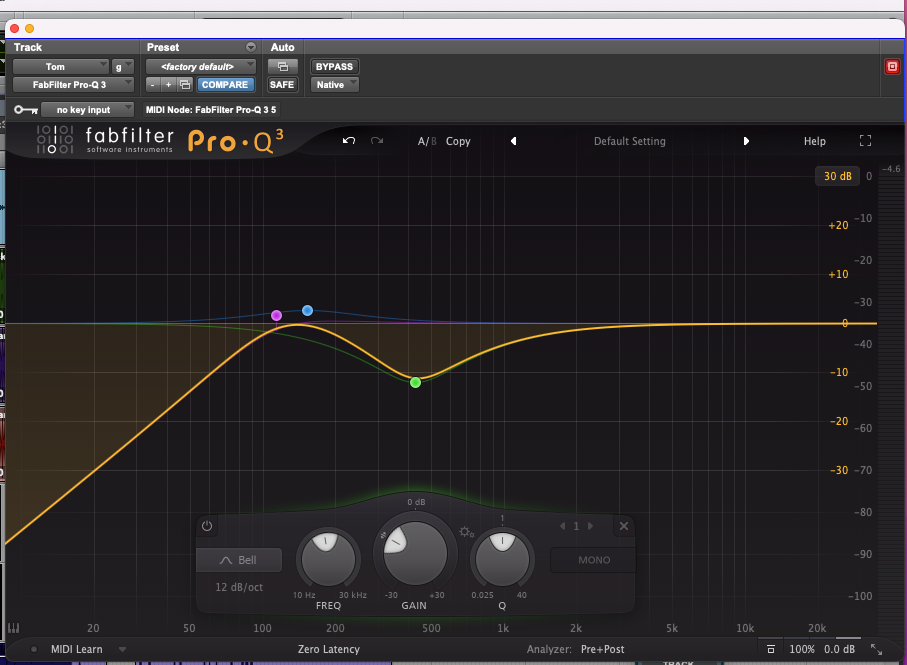
Task: Open the Pre+Post analyzer settings
Action: tap(602, 649)
